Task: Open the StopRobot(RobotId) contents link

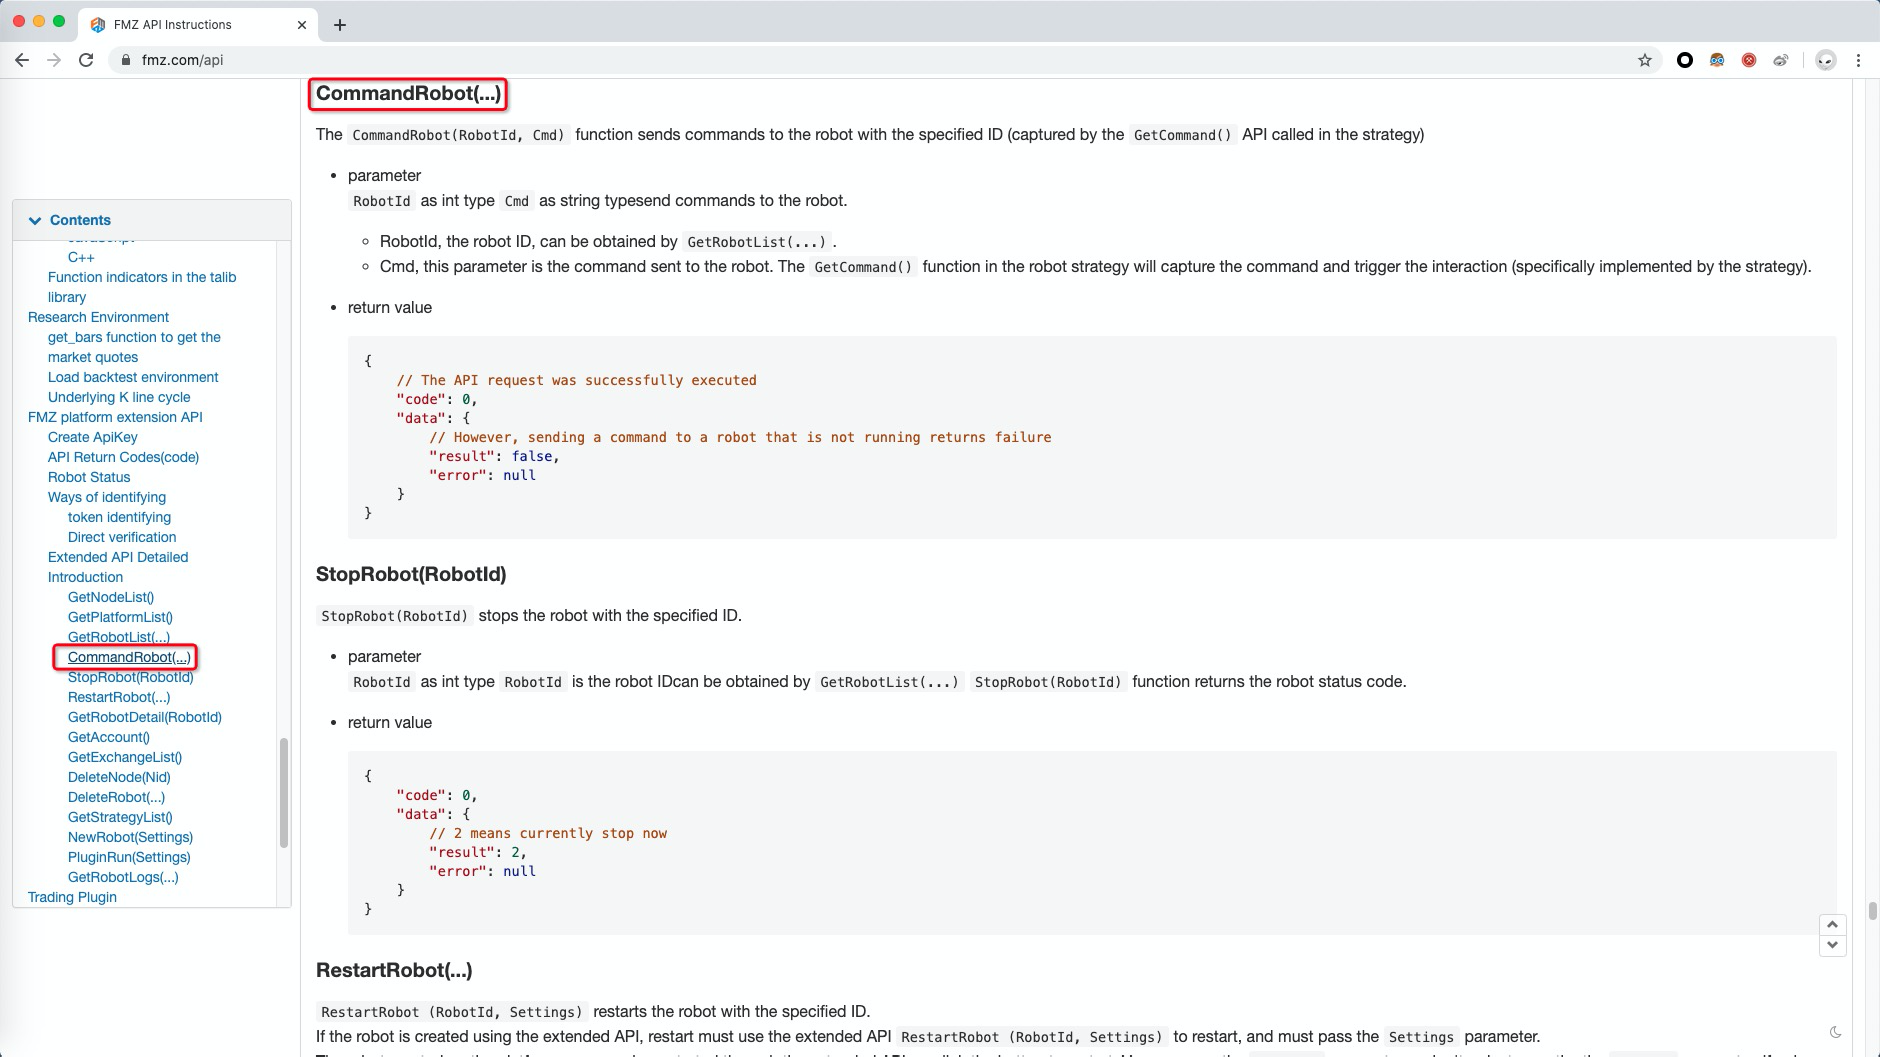Action: [x=130, y=677]
